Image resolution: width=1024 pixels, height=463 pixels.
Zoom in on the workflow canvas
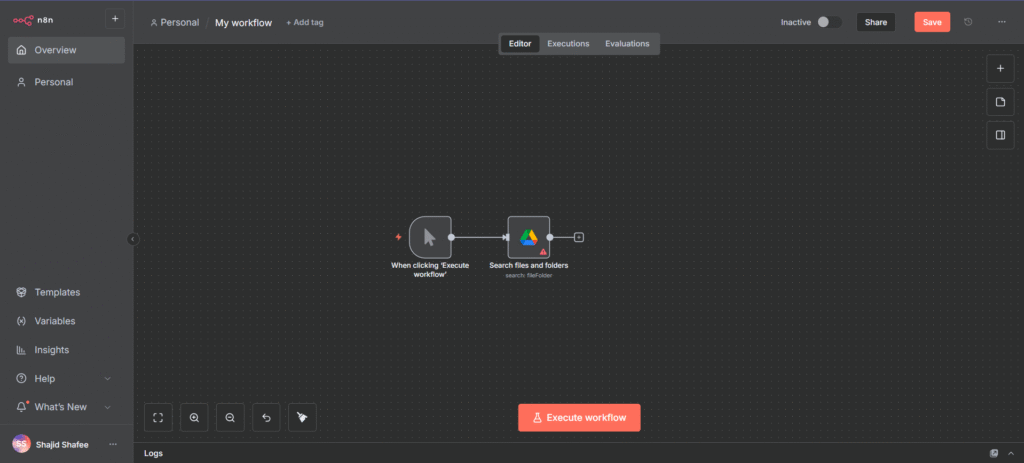pos(194,417)
